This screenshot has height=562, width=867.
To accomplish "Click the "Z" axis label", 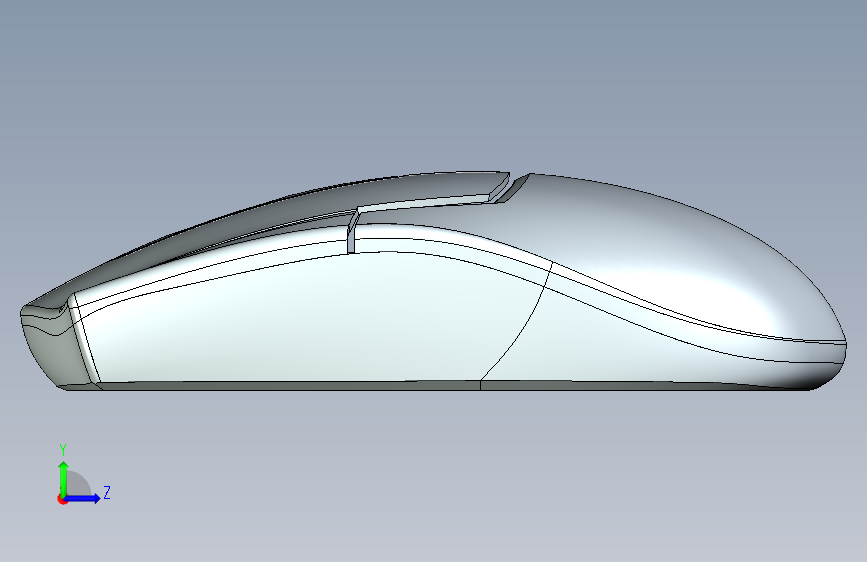I will 107,493.
